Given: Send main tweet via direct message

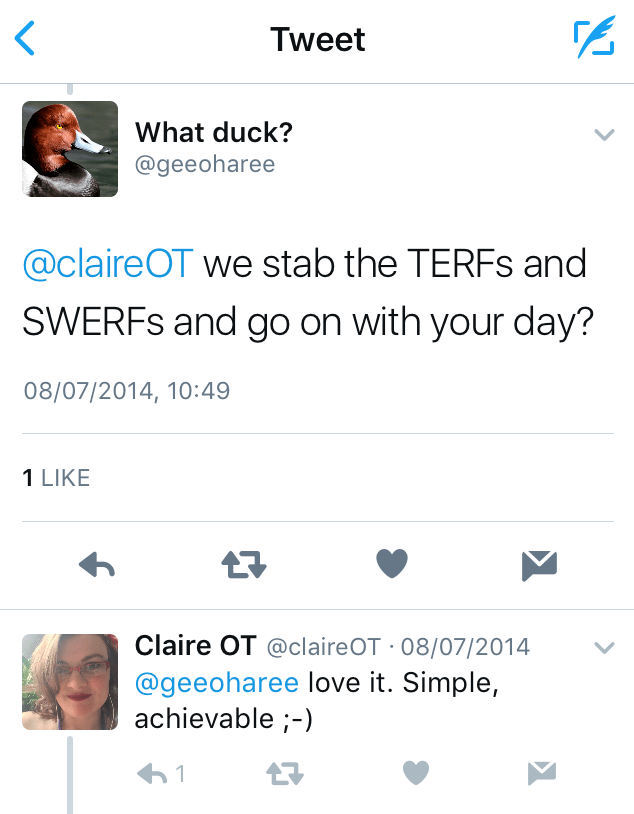Looking at the screenshot, I should pos(539,567).
